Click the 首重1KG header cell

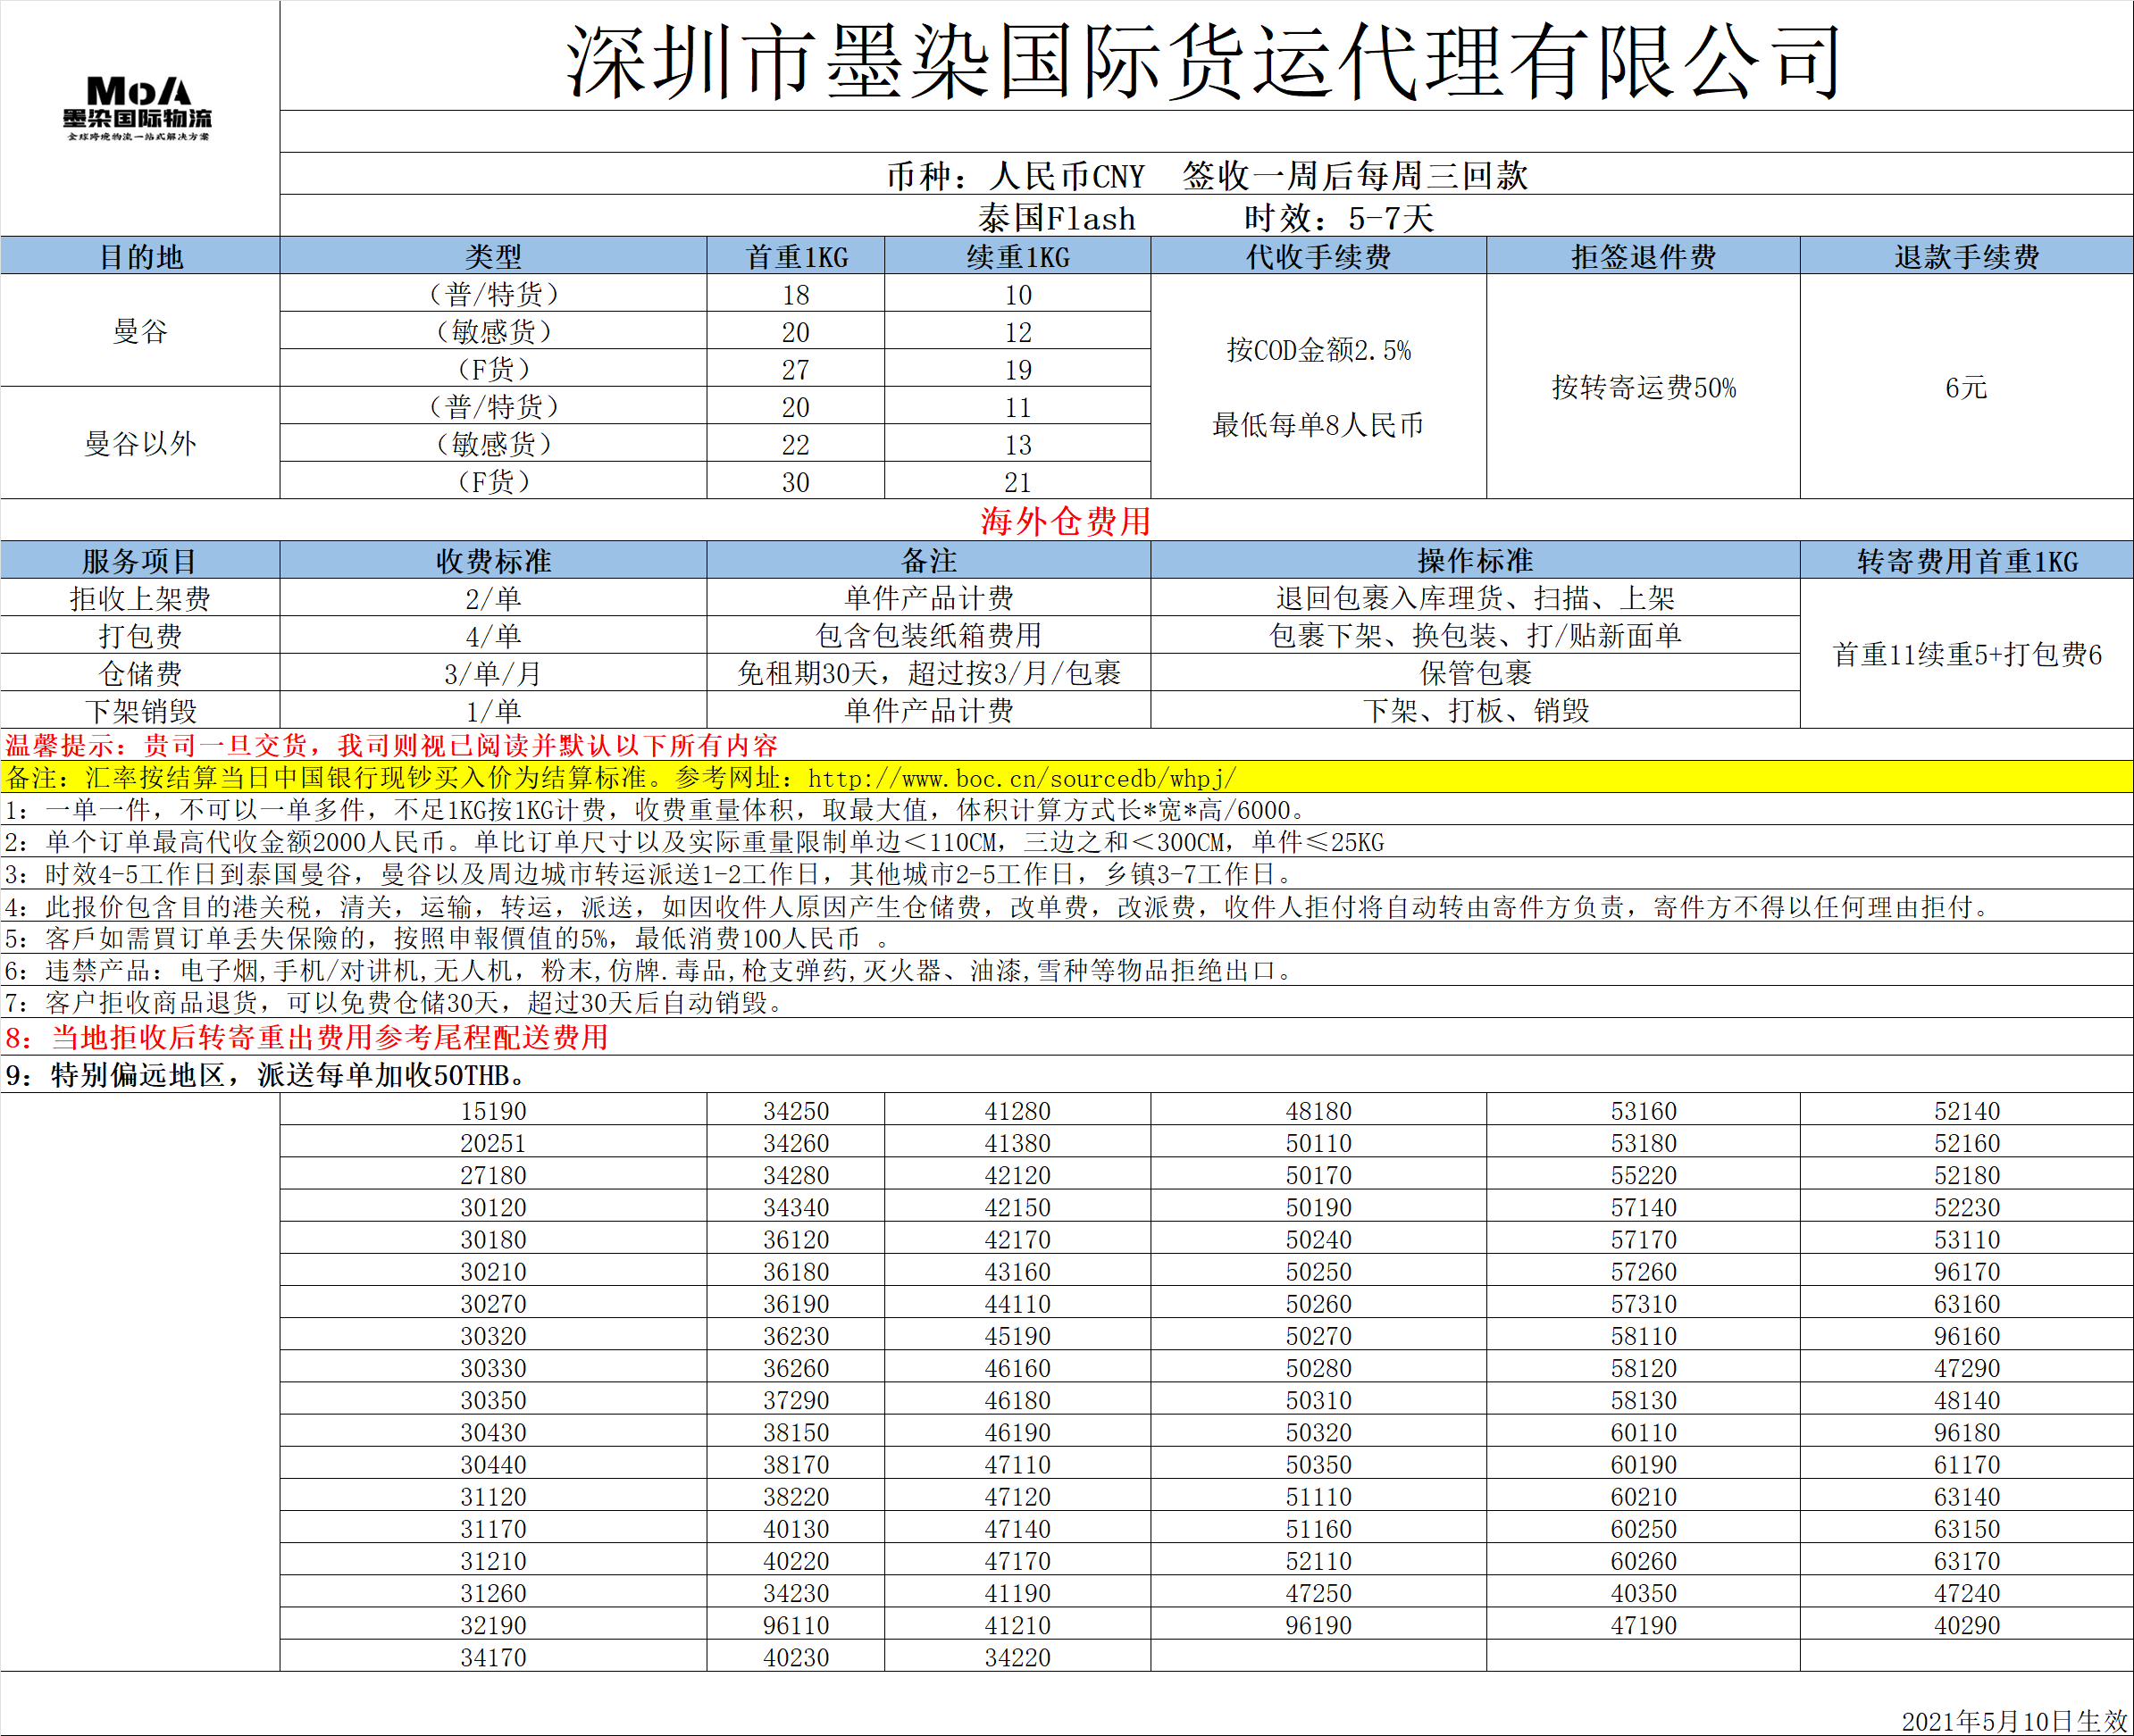pyautogui.click(x=796, y=257)
